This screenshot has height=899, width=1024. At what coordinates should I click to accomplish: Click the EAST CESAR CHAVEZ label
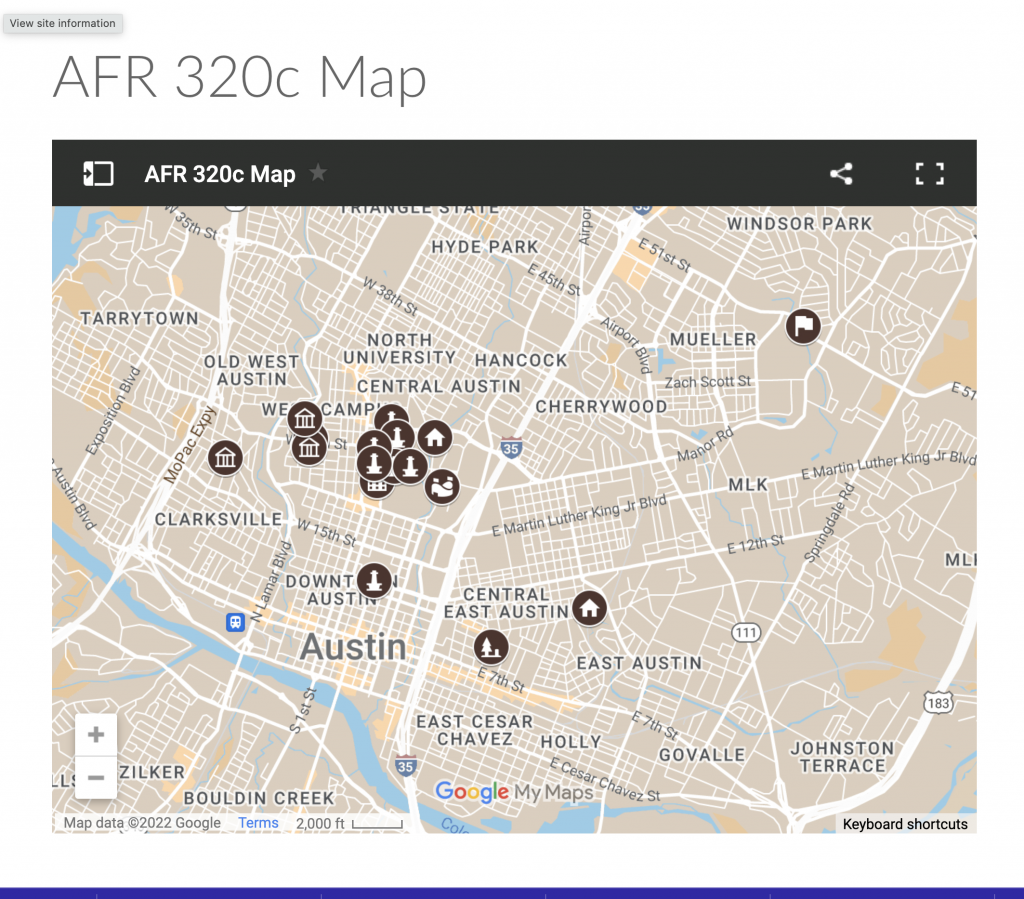click(475, 731)
